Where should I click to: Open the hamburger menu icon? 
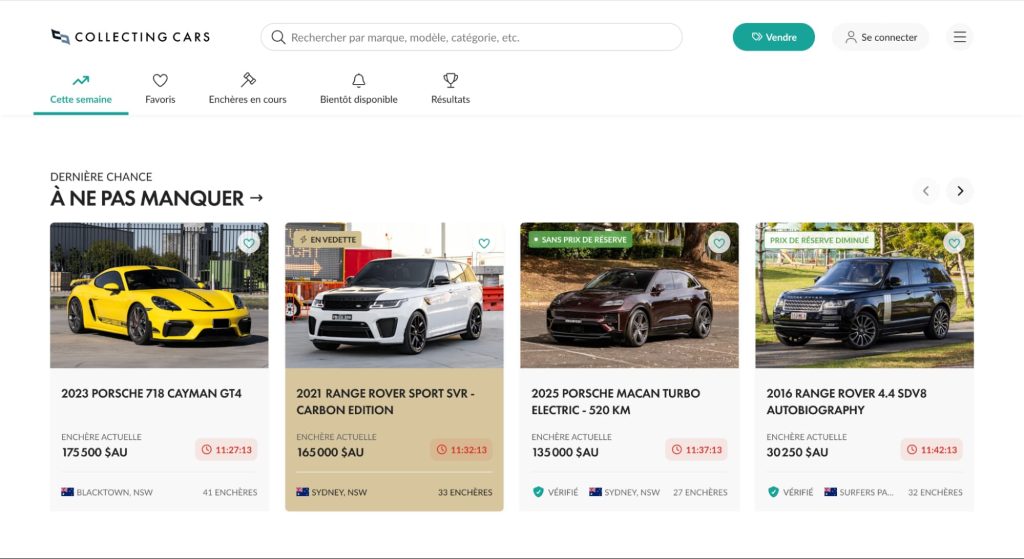coord(959,37)
